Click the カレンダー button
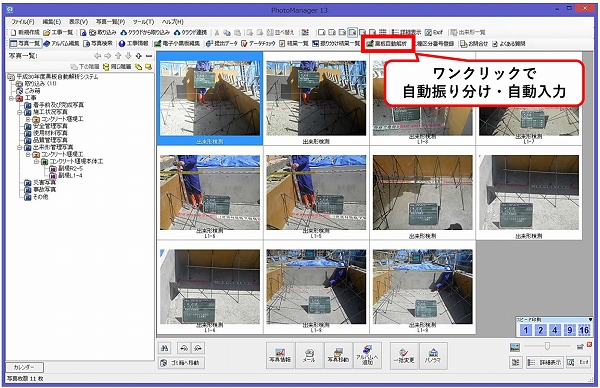 [24, 367]
